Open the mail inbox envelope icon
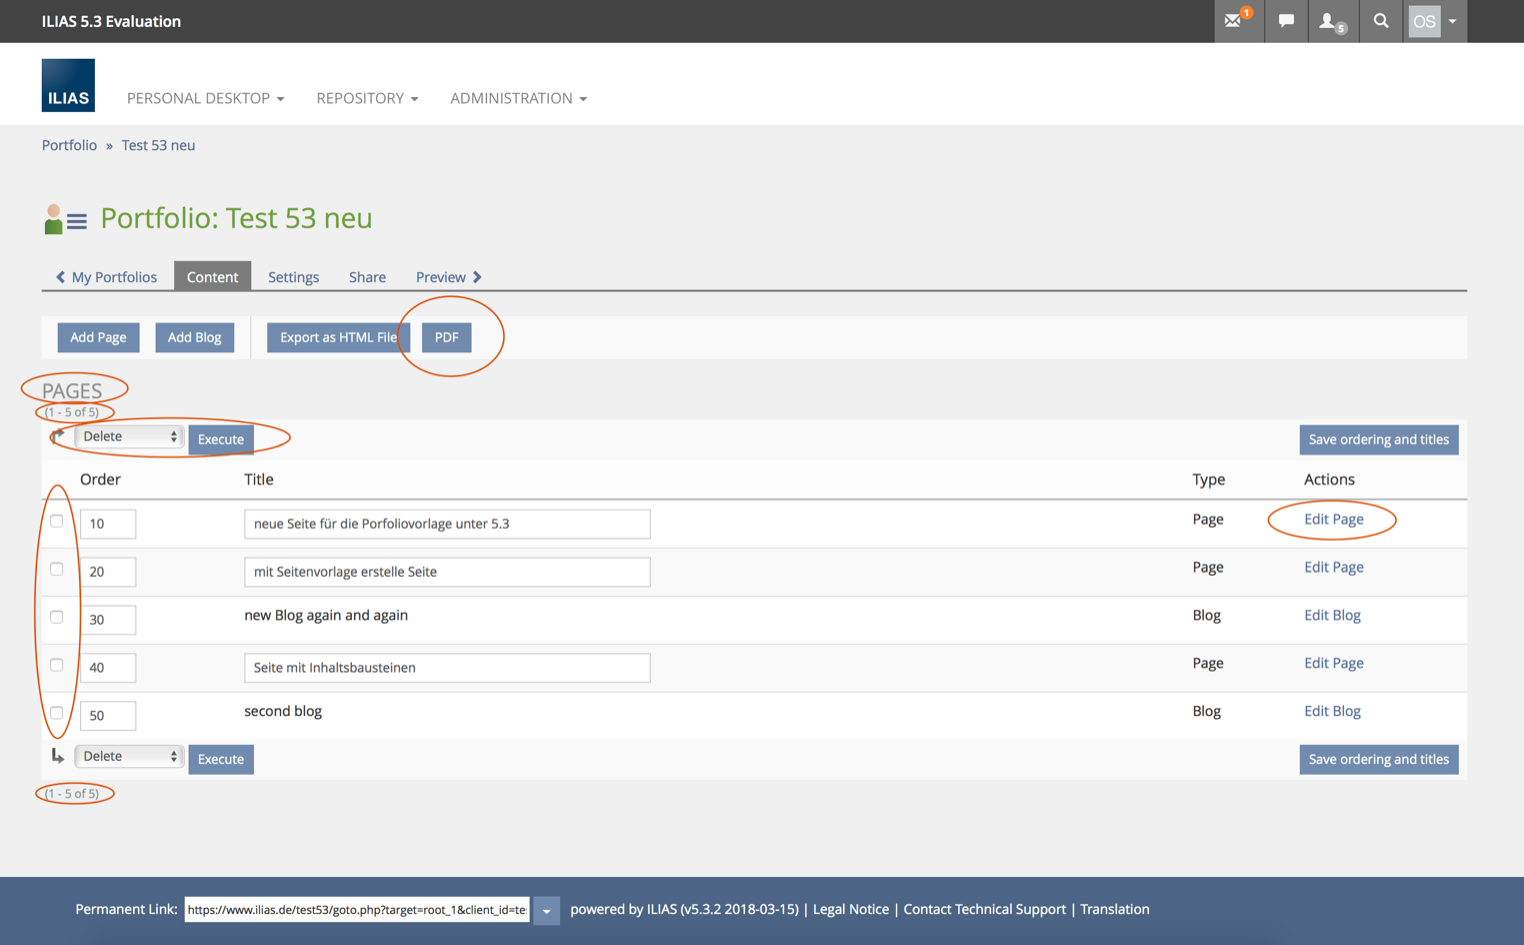The width and height of the screenshot is (1524, 945). tap(1234, 21)
